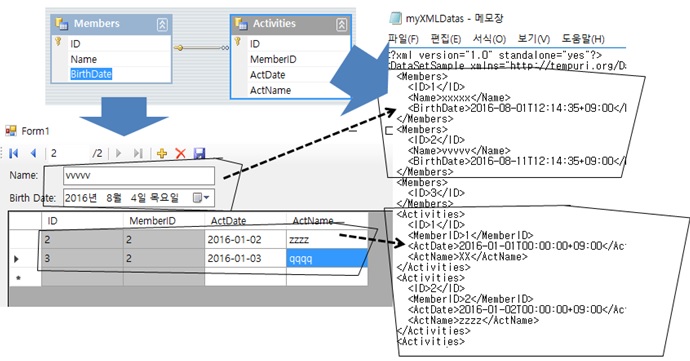Screen dimensions: 690x361
Task: Save data with floppy disk icon
Action: [199, 153]
